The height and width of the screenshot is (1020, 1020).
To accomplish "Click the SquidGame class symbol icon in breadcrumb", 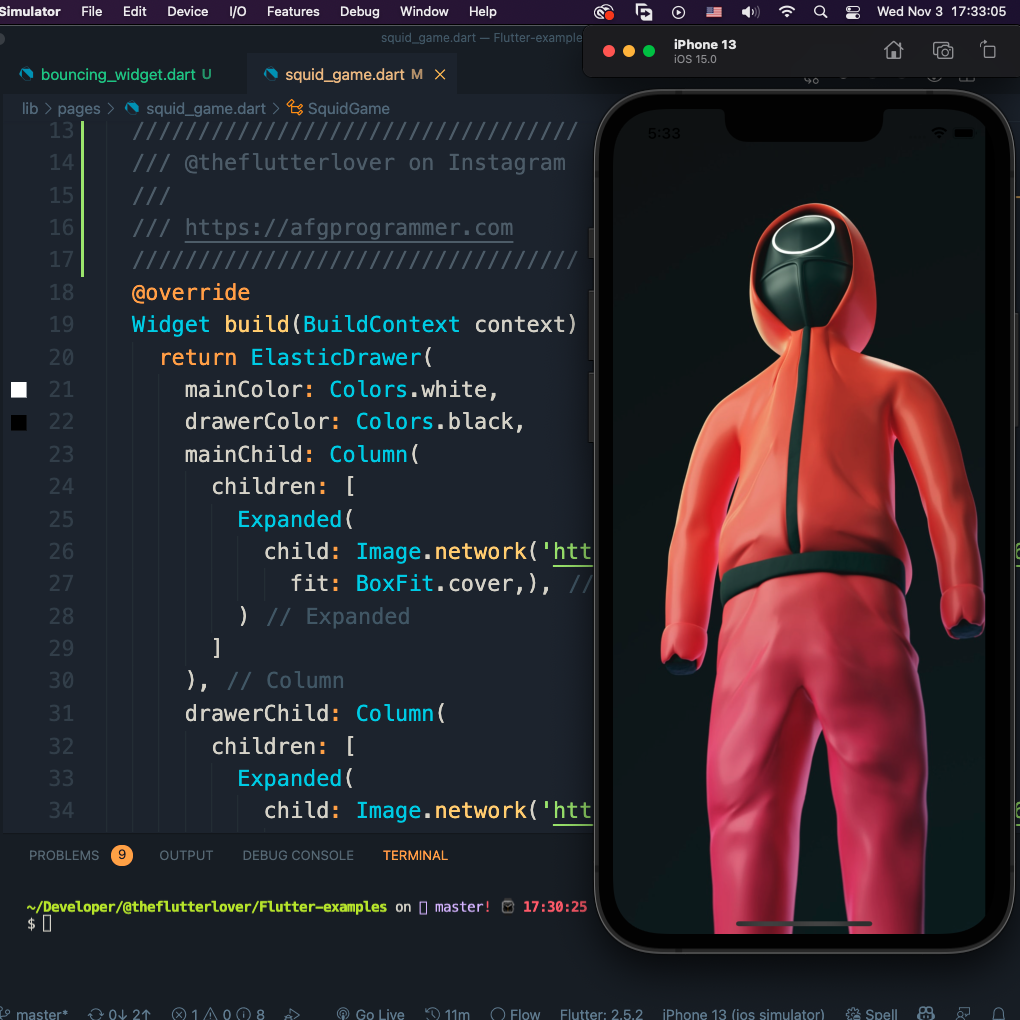I will [295, 108].
